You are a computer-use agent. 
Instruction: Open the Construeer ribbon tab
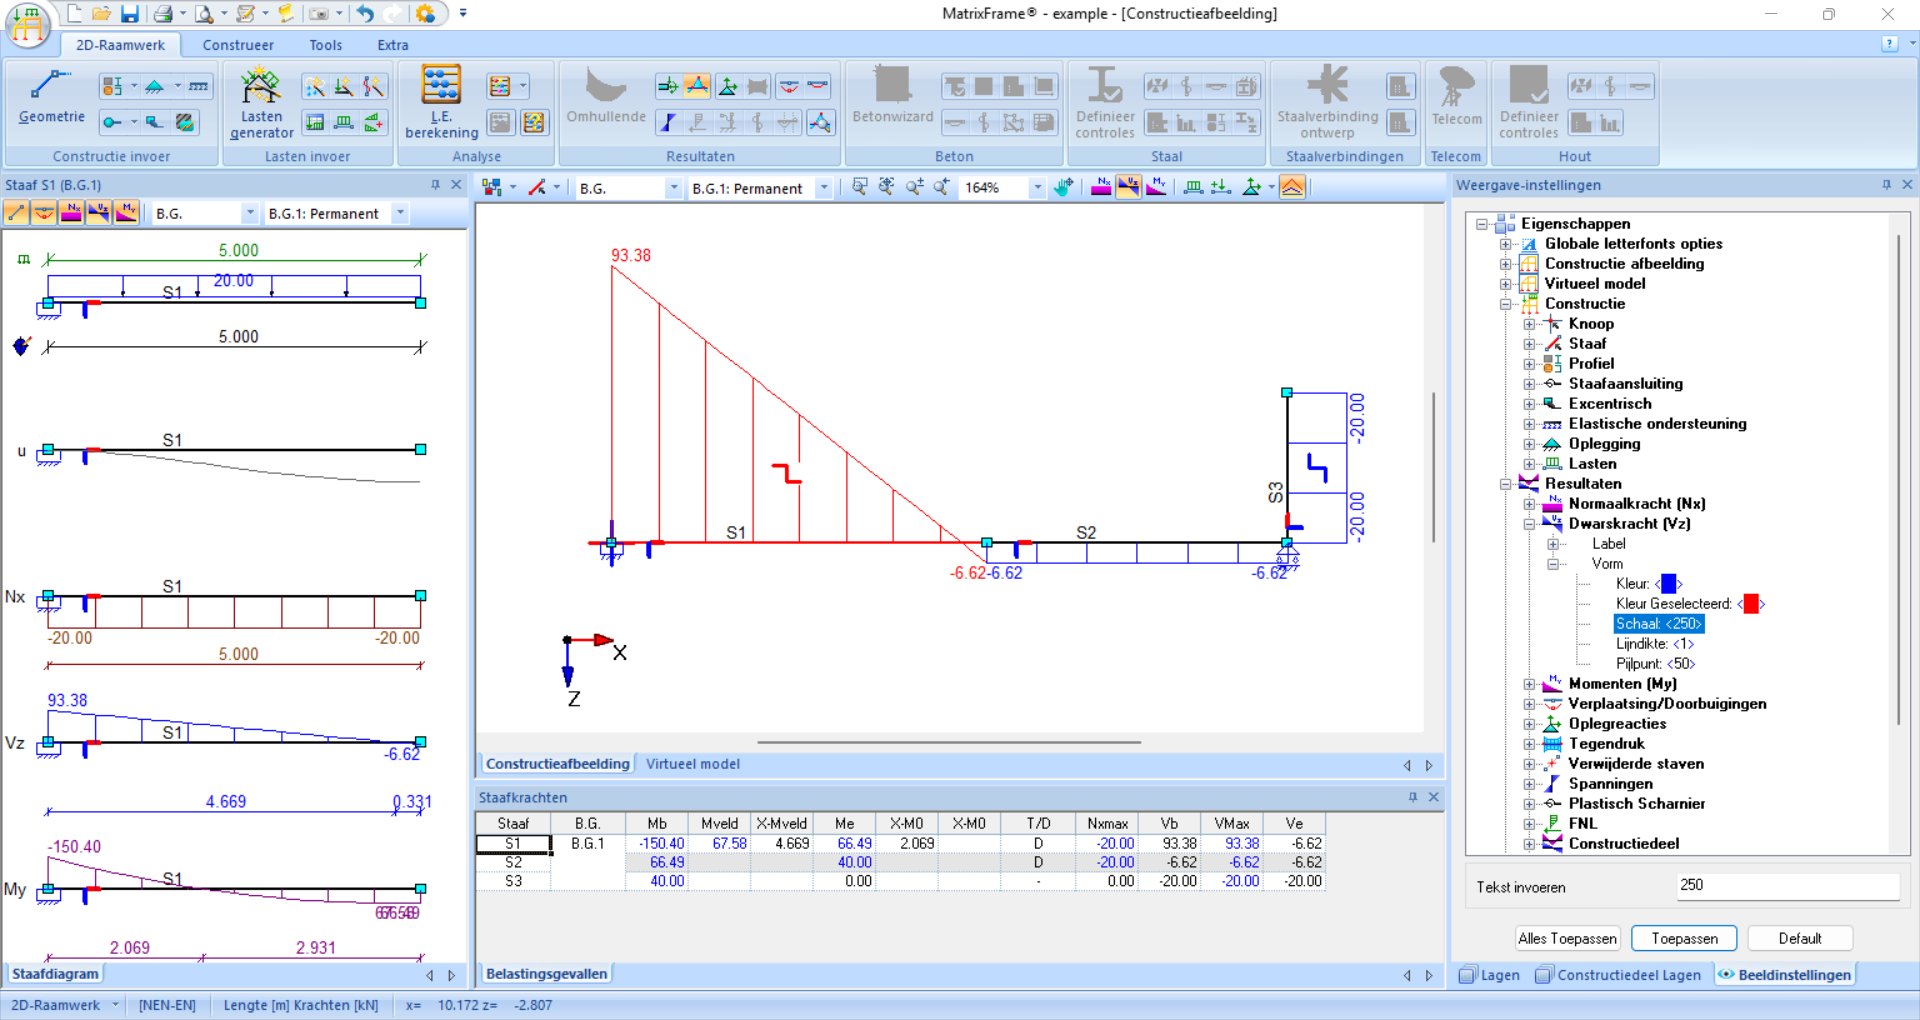(238, 45)
